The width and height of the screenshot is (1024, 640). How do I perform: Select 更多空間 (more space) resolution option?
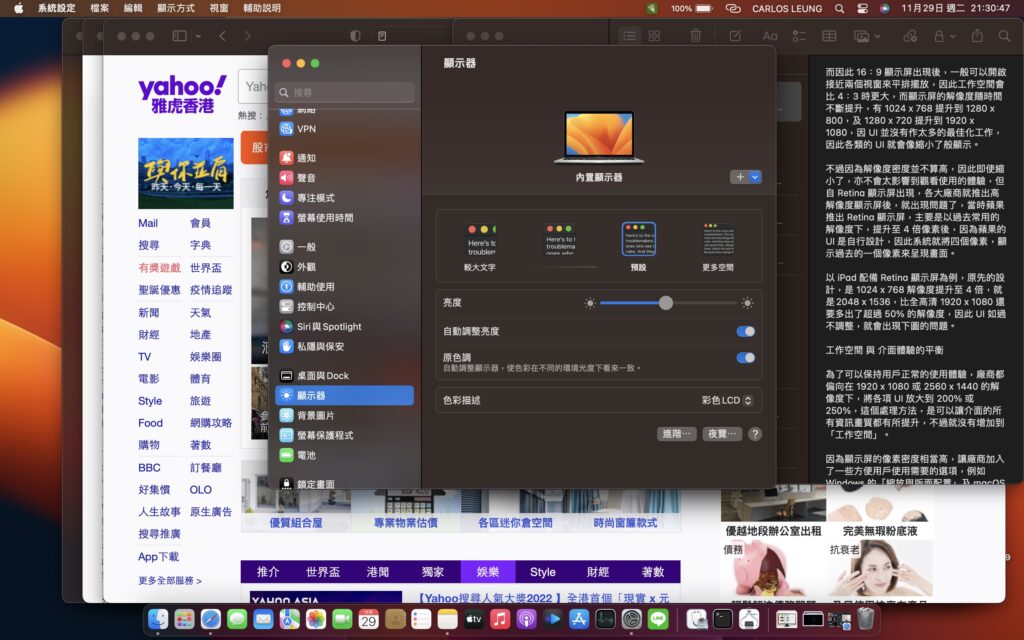pos(718,246)
